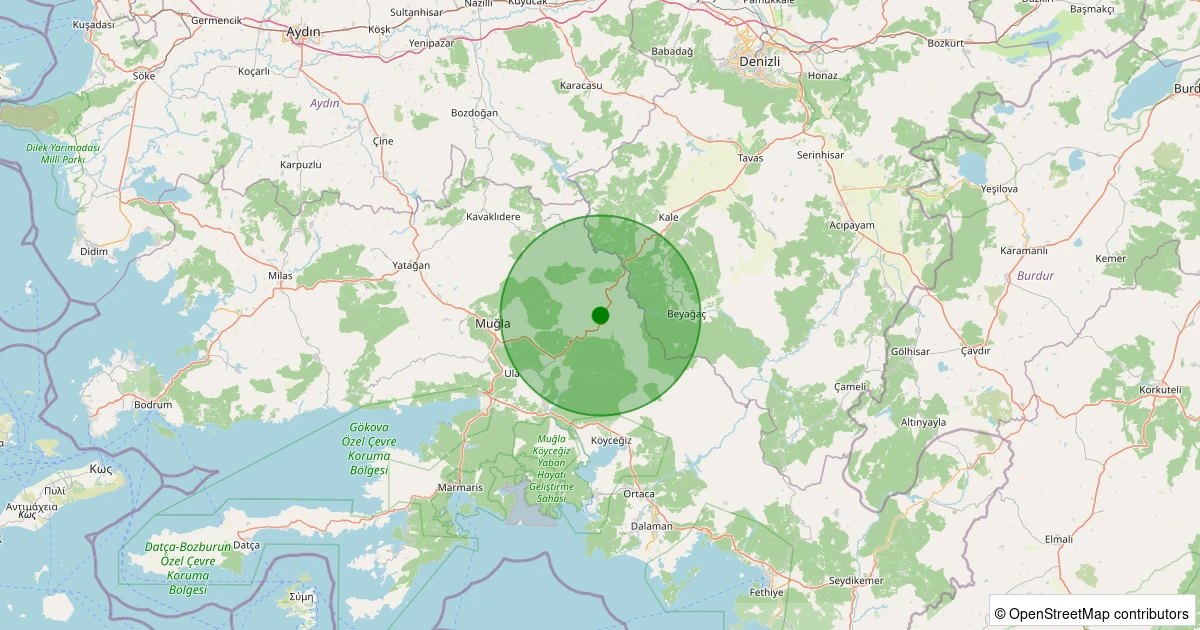Select the Kale town label
Viewport: 1200px width, 630px height.
click(x=669, y=217)
